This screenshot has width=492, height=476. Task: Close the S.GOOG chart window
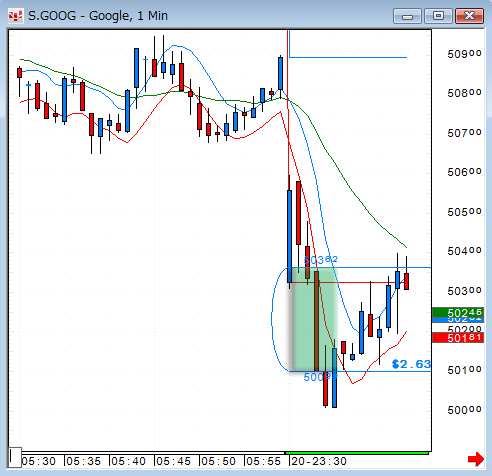[469, 16]
